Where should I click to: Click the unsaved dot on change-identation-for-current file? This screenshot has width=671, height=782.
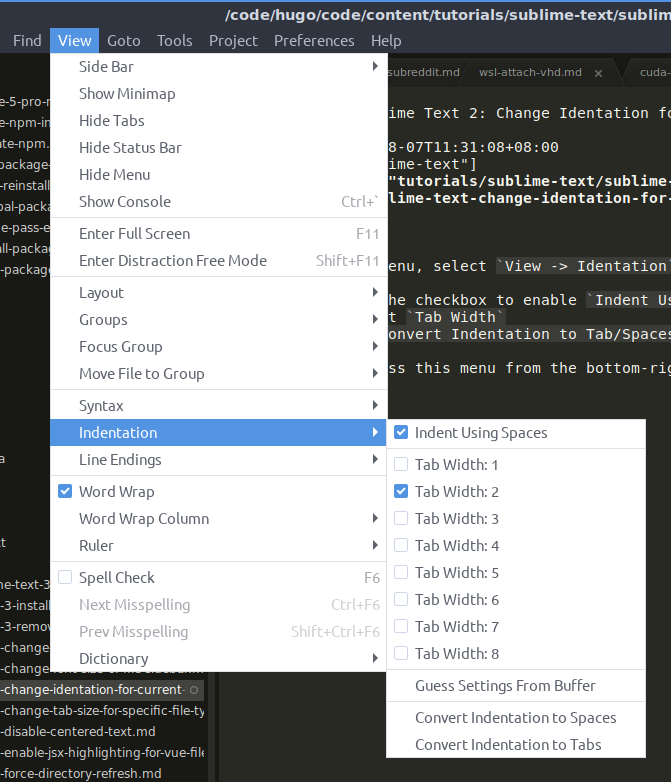click(194, 690)
